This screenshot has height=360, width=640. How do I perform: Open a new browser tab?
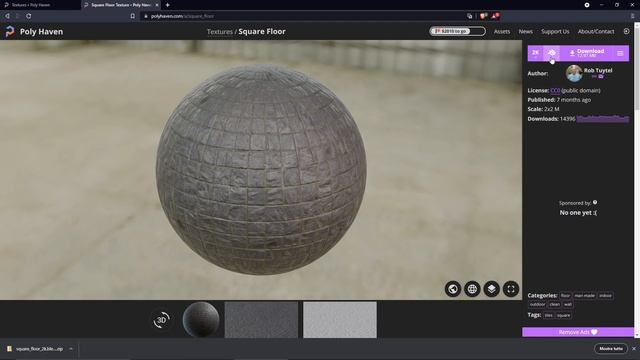[167, 5]
